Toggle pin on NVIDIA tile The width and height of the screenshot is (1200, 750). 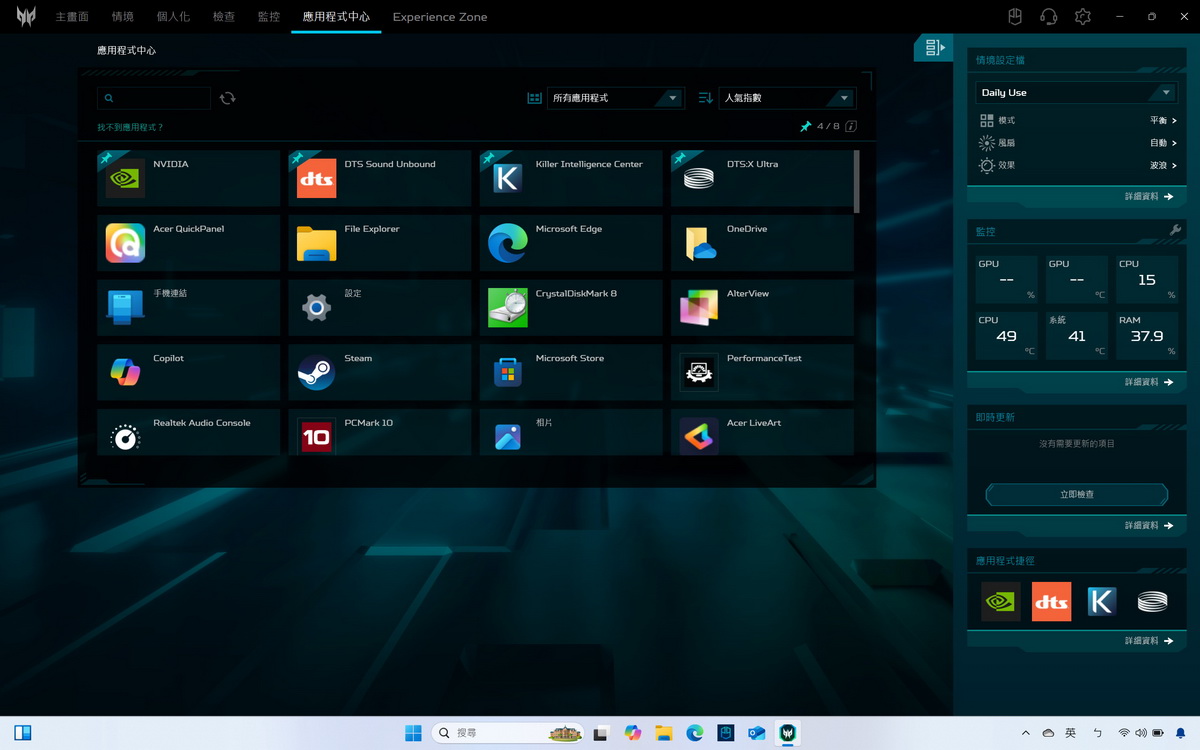coord(106,158)
